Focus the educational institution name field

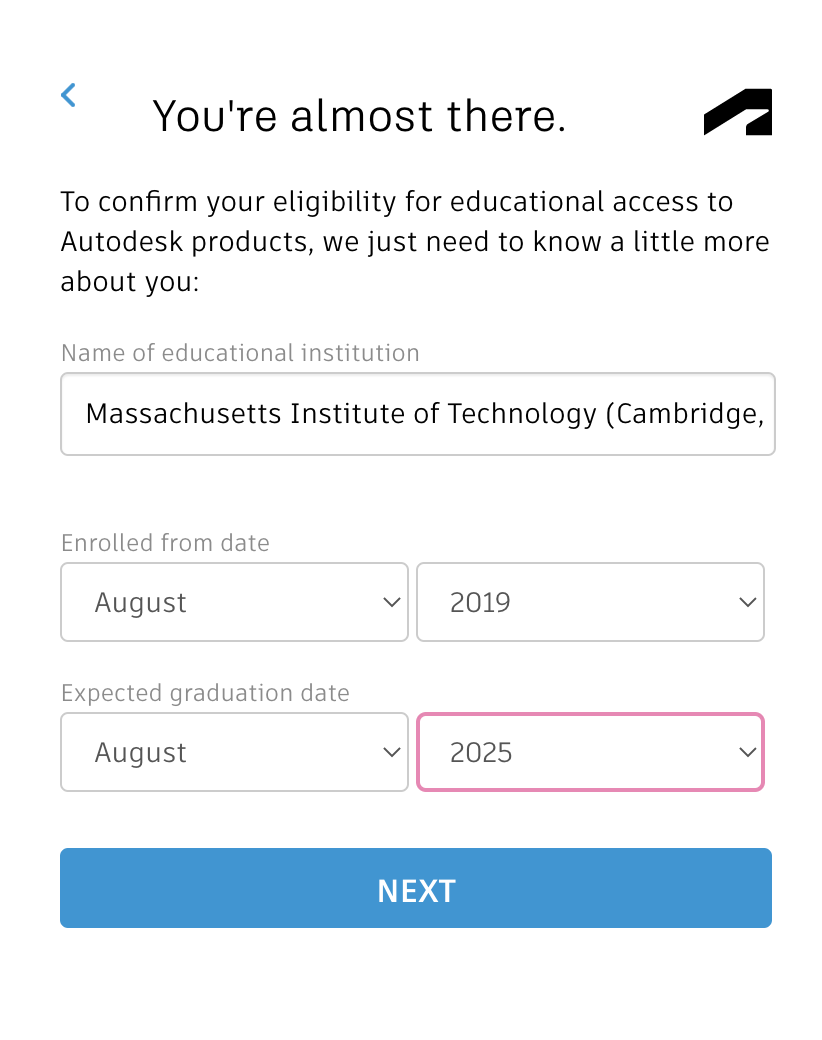[417, 414]
